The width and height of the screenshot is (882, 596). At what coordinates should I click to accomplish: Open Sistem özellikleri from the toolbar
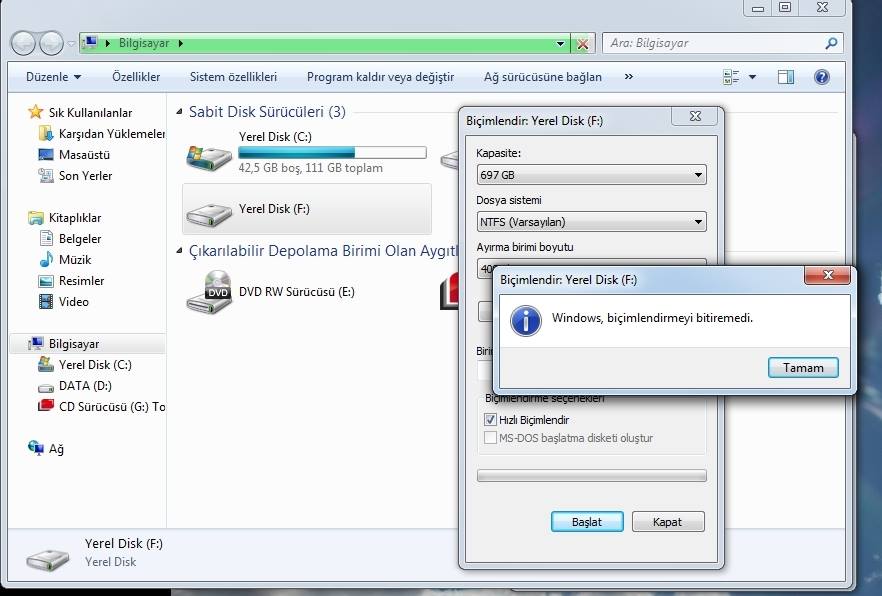(233, 76)
